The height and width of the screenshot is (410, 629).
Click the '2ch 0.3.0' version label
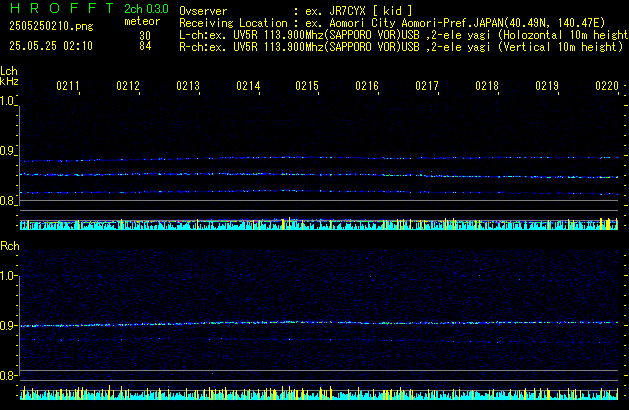pos(146,9)
